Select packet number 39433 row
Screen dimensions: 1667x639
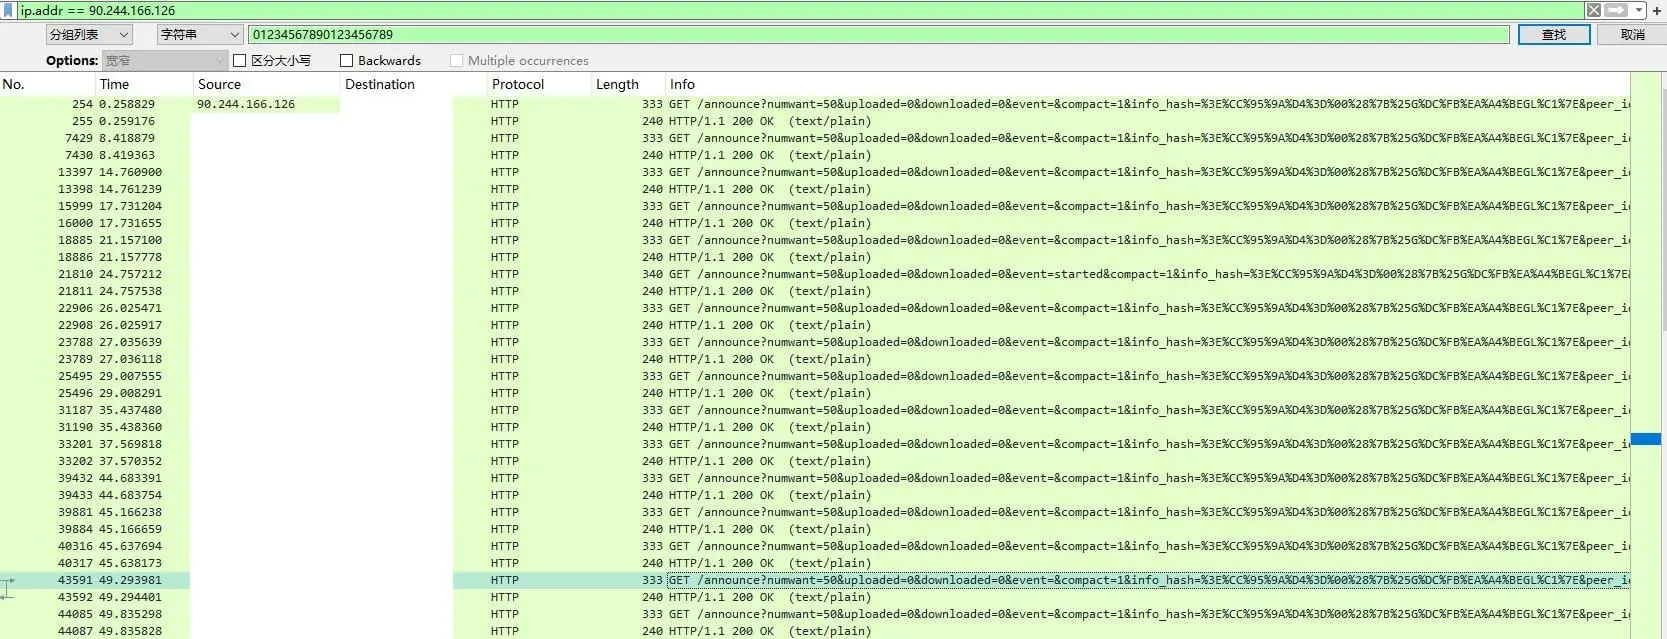click(815, 495)
